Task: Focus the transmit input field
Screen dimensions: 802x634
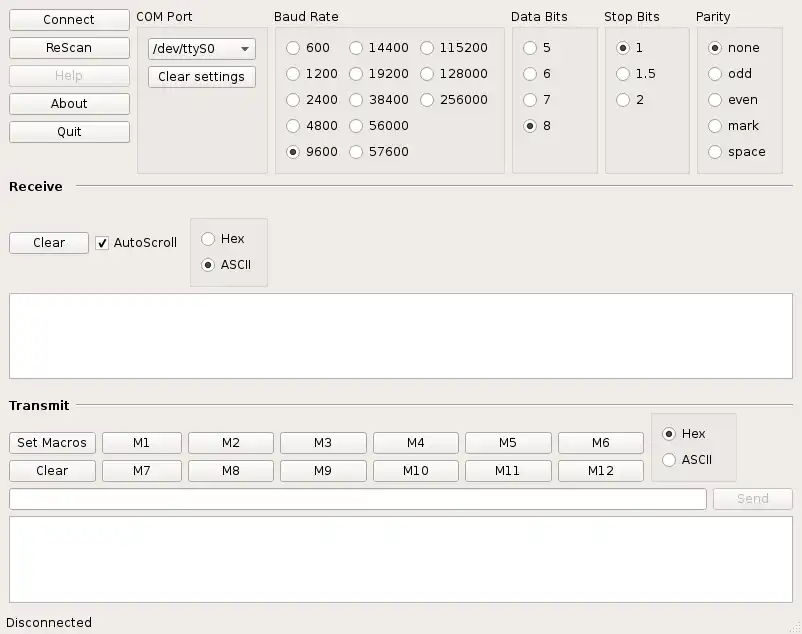Action: pyautogui.click(x=358, y=499)
